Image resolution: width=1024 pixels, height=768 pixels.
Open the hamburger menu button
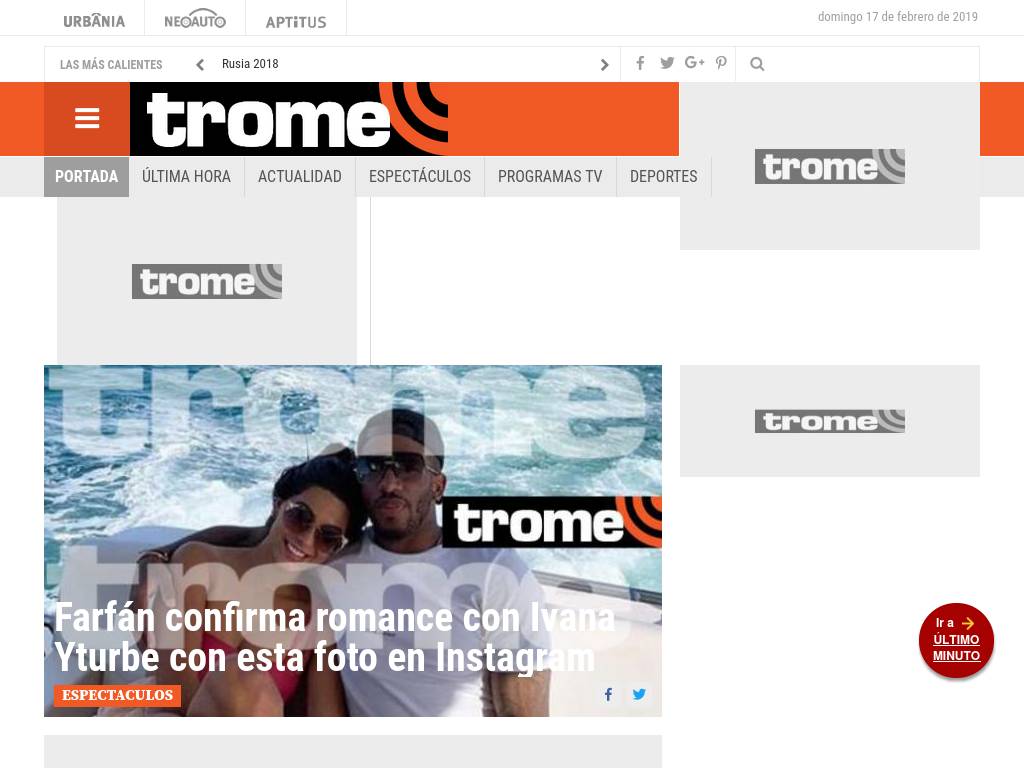click(x=87, y=119)
